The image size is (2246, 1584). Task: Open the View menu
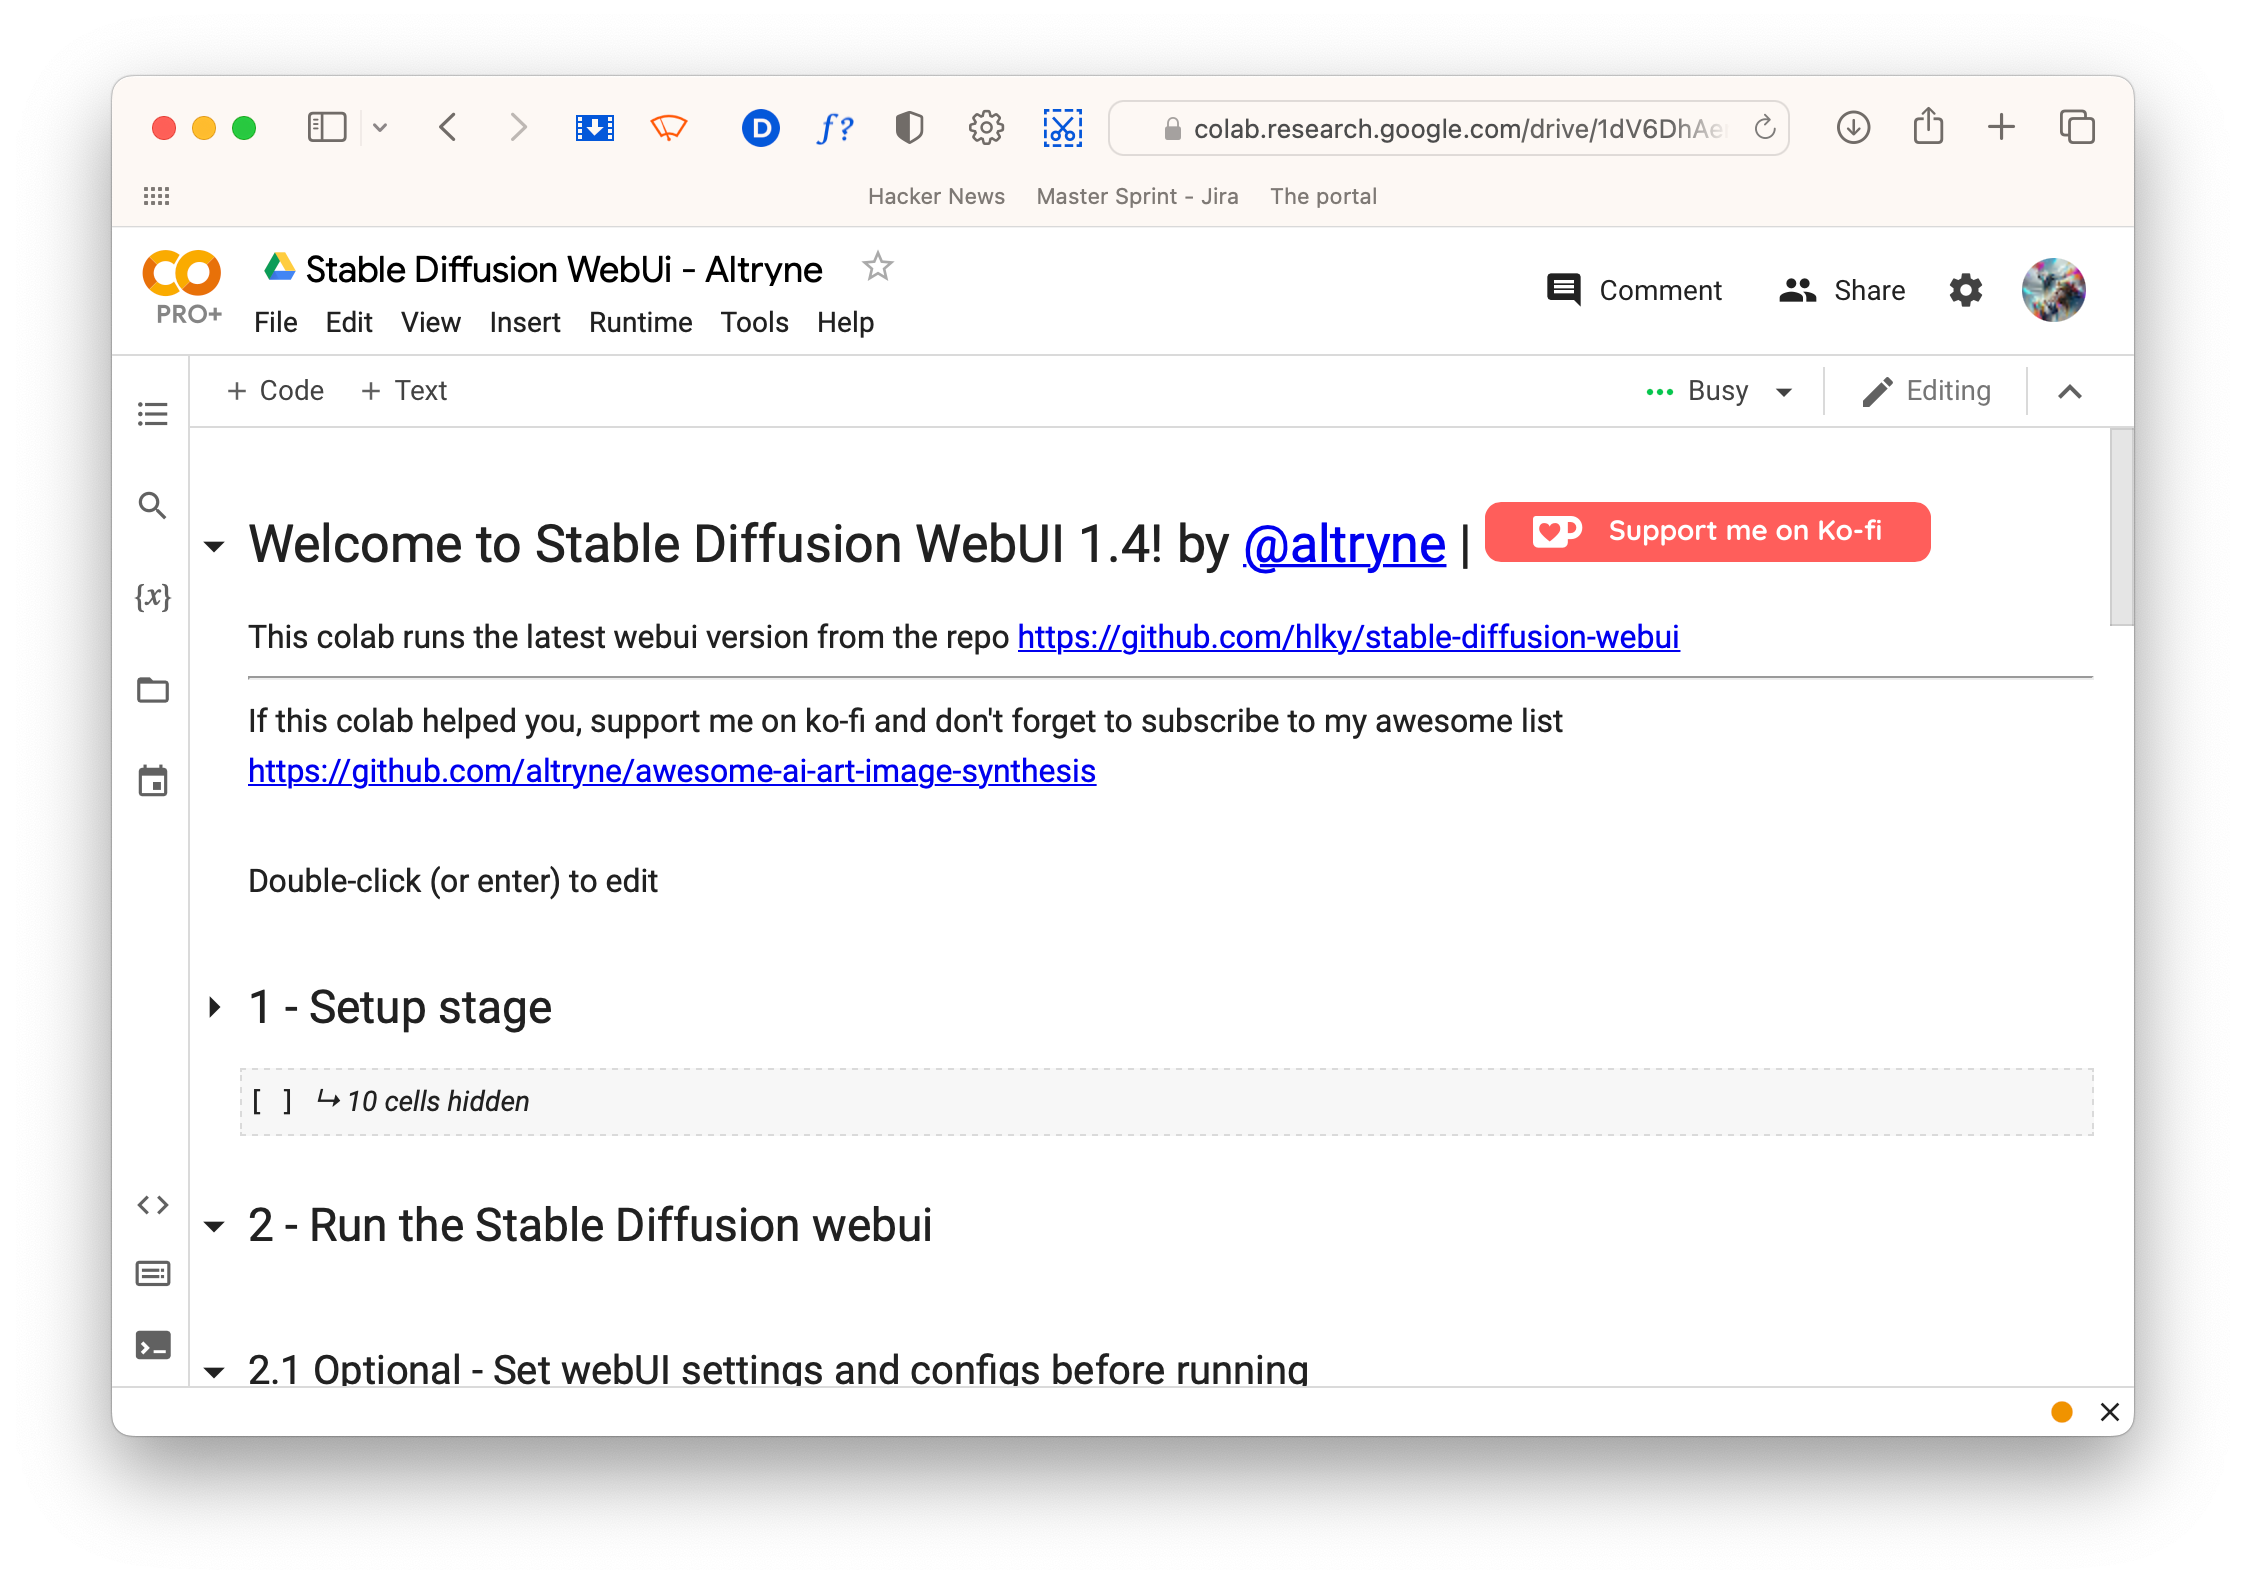pos(430,322)
